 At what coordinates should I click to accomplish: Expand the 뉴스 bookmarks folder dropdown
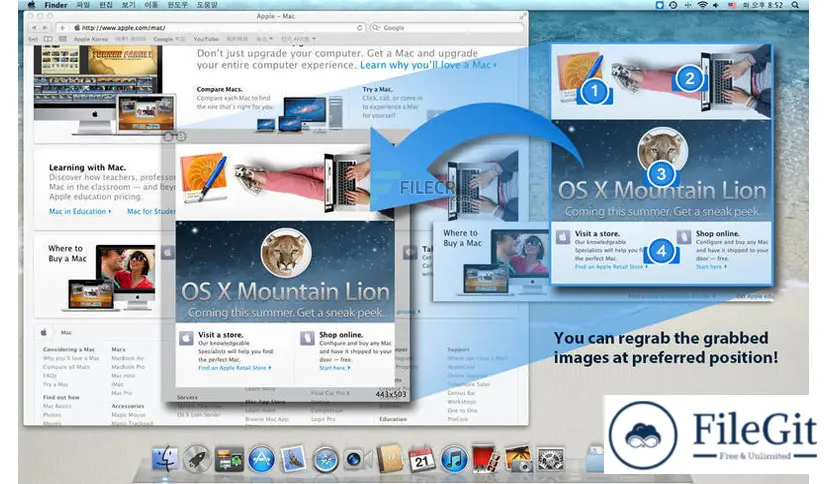pos(264,39)
